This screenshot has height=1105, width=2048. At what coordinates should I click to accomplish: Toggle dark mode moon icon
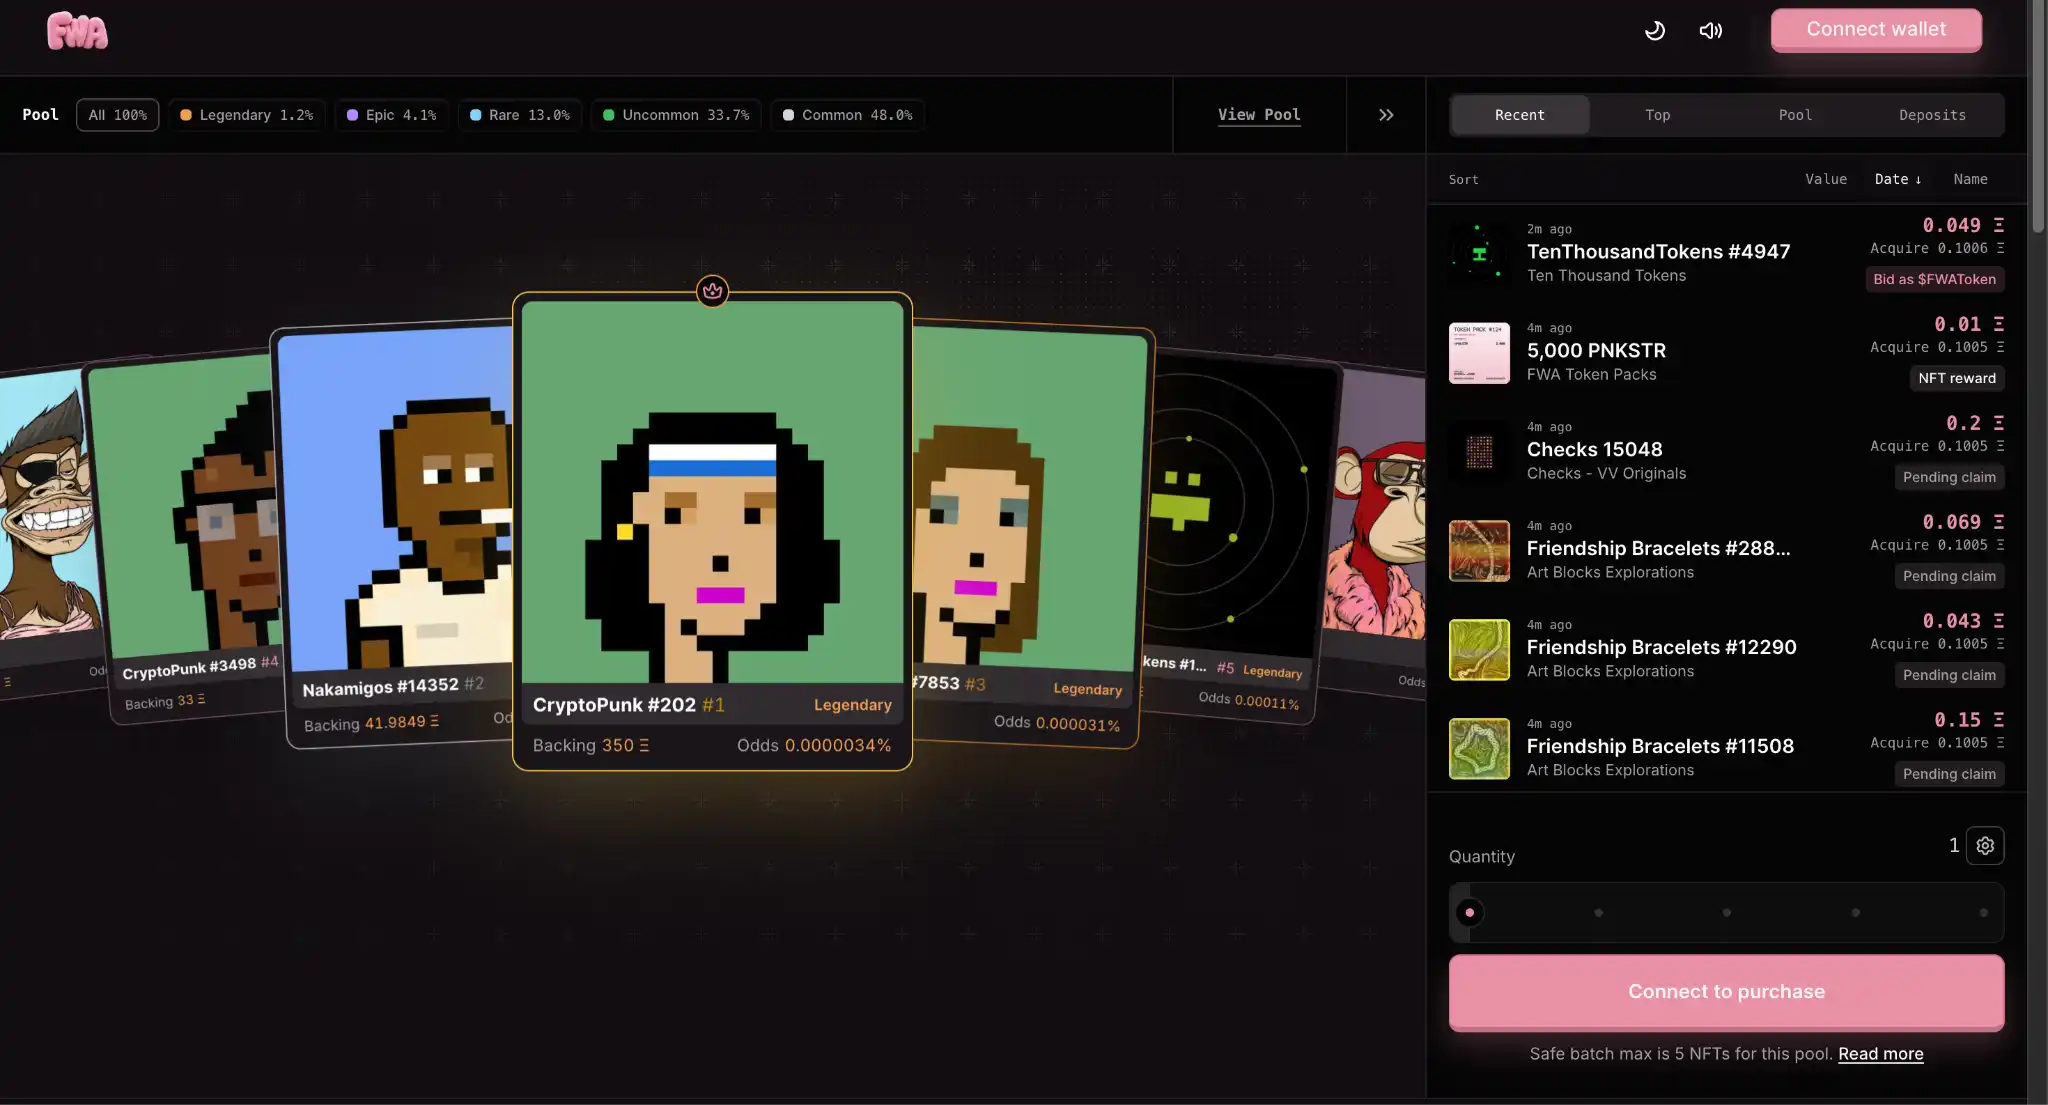[1655, 30]
